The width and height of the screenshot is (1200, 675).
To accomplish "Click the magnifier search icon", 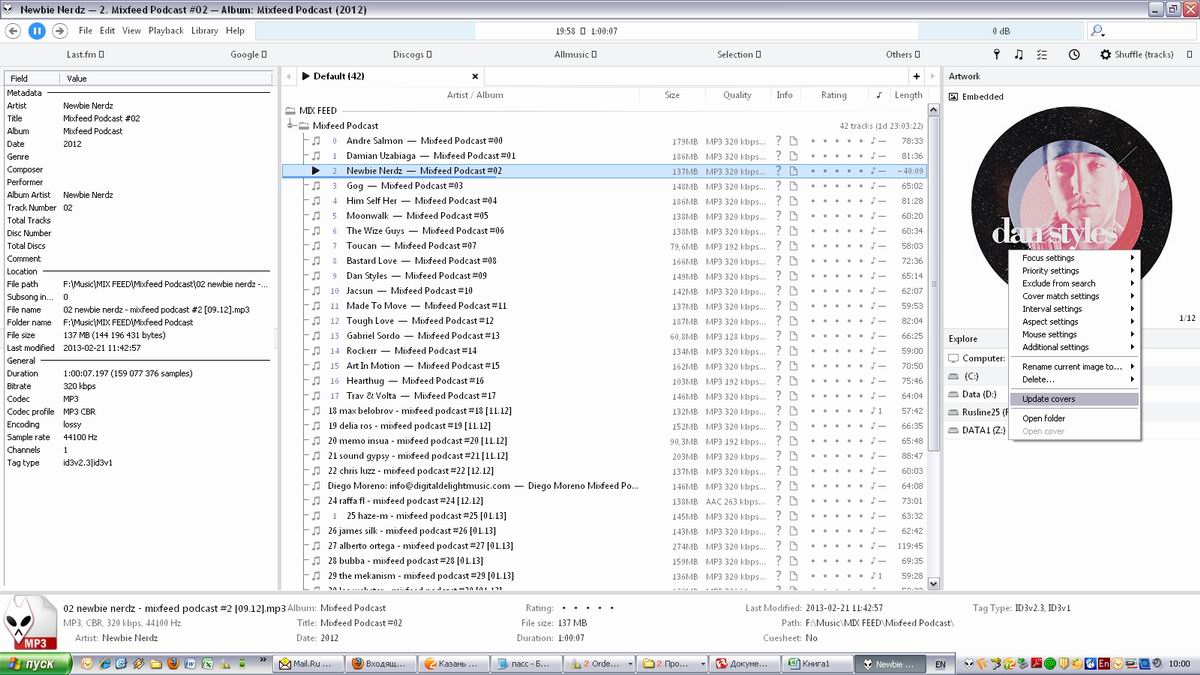I will pos(1098,31).
